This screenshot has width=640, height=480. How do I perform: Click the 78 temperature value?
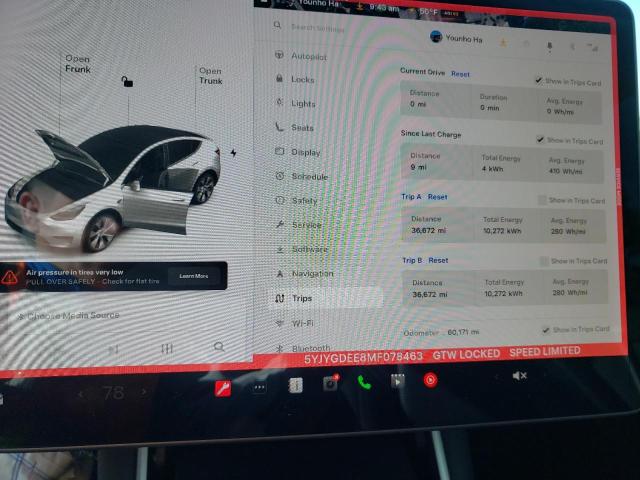[x=113, y=393]
